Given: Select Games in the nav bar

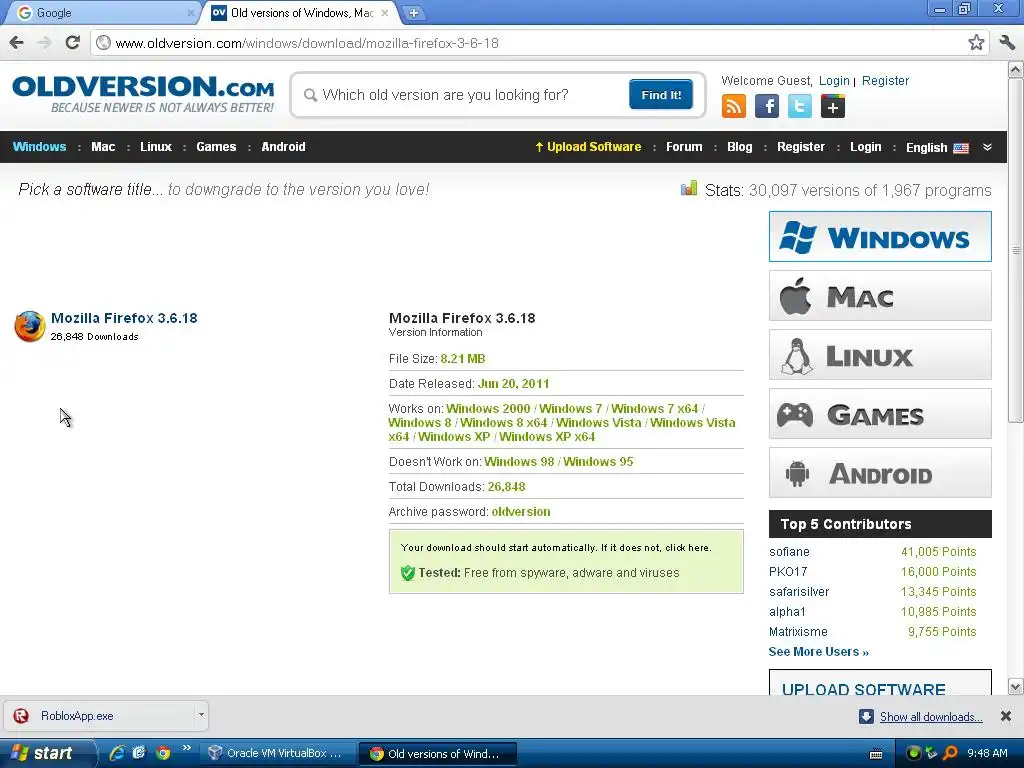Looking at the screenshot, I should click(216, 147).
